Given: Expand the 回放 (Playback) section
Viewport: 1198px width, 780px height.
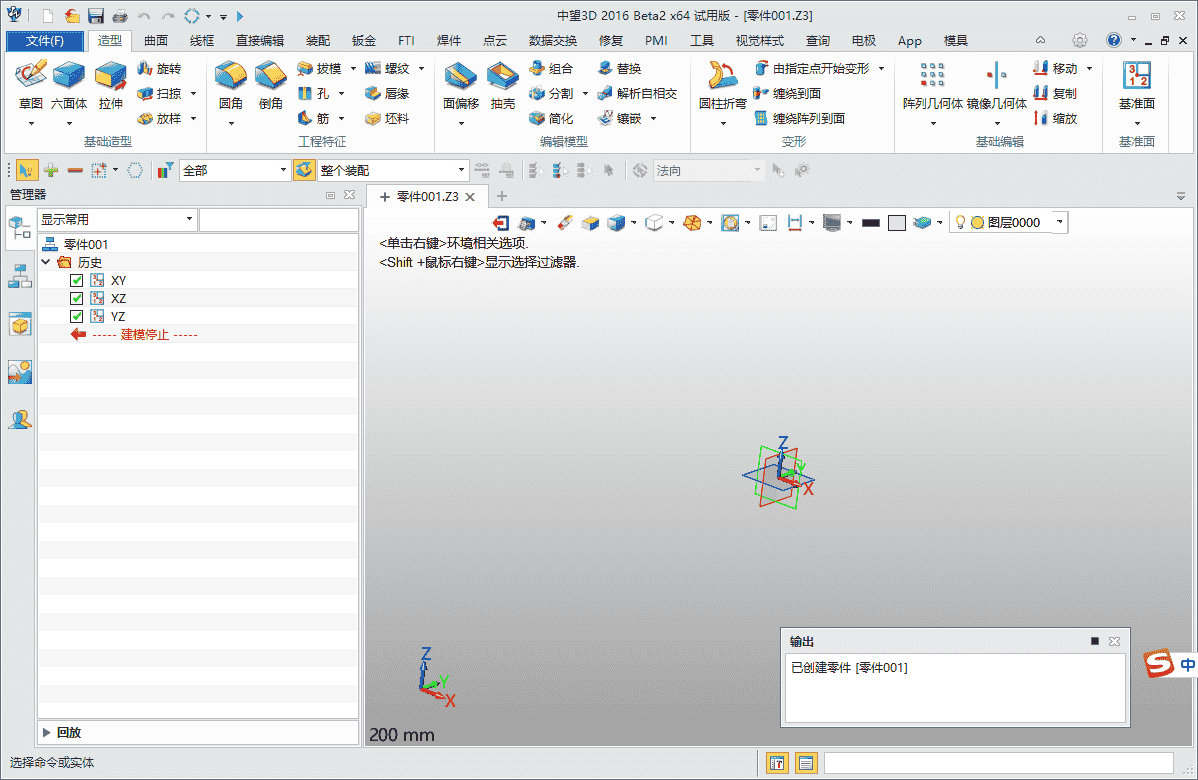Looking at the screenshot, I should tap(47, 733).
